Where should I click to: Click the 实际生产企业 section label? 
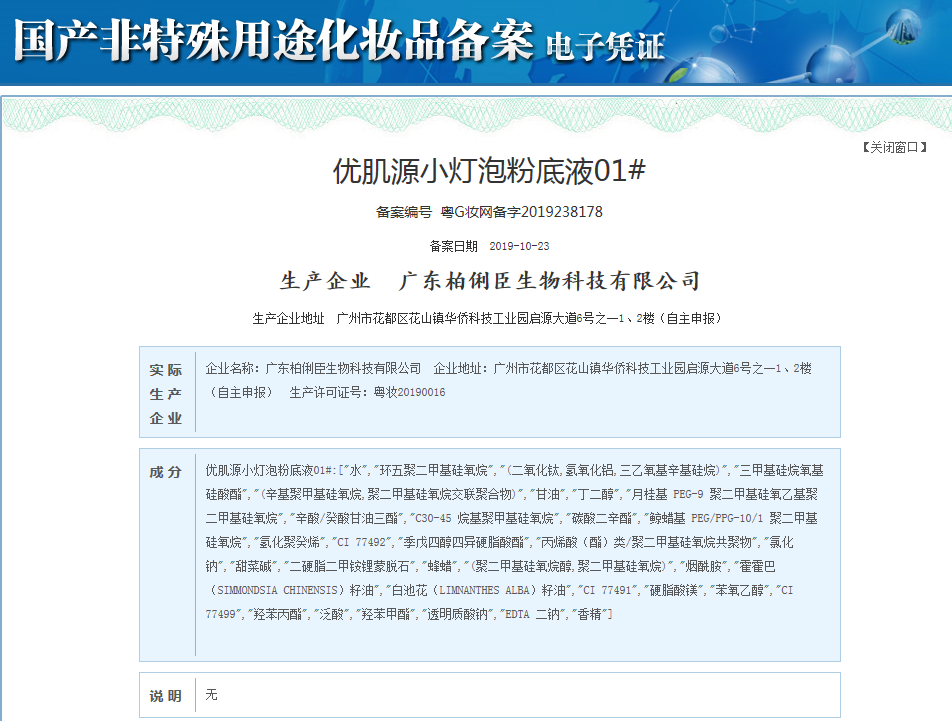point(166,394)
